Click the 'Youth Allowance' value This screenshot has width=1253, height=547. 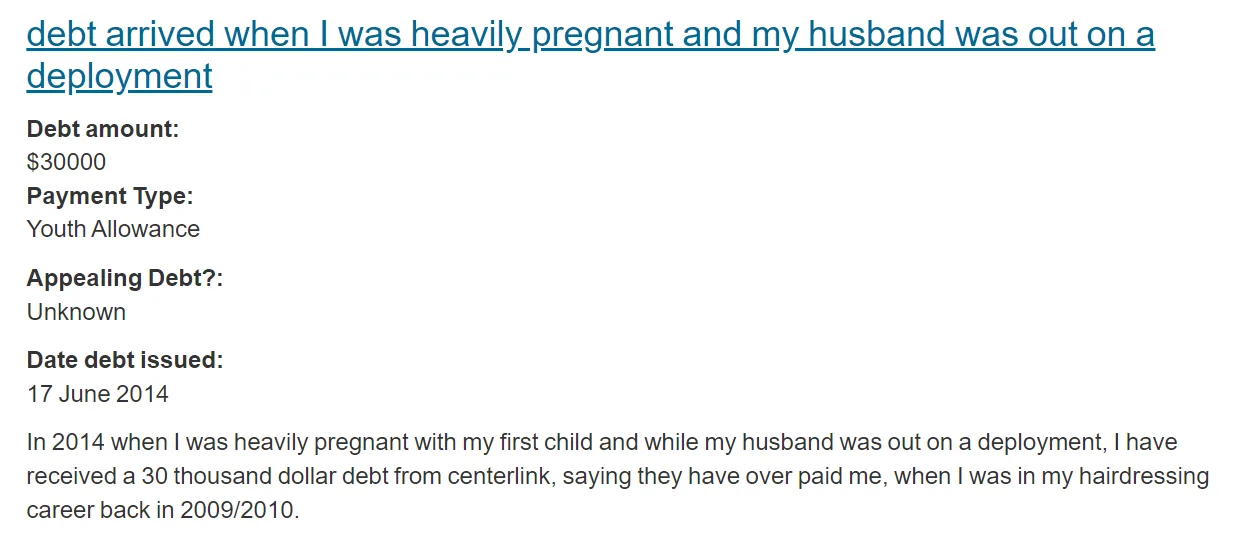pos(113,229)
